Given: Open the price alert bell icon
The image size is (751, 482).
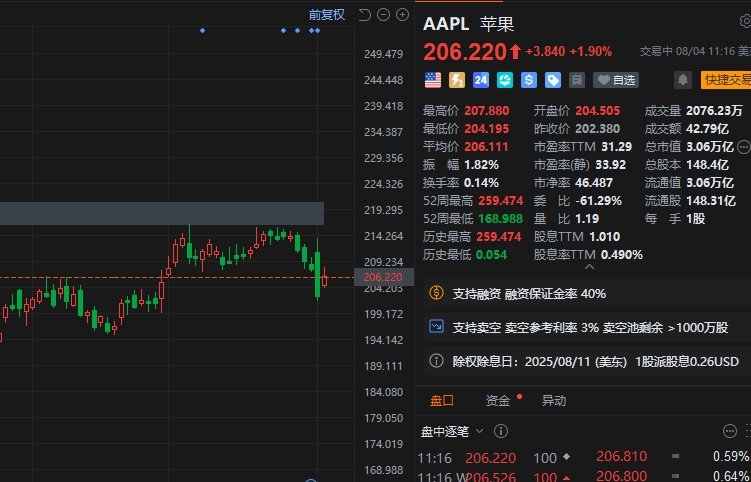Looking at the screenshot, I should [x=683, y=80].
